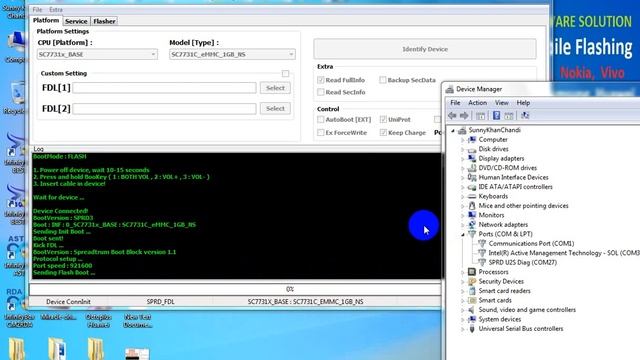This screenshot has width=640, height=360.
Task: Expand the Smart card readers node
Action: pos(463,291)
